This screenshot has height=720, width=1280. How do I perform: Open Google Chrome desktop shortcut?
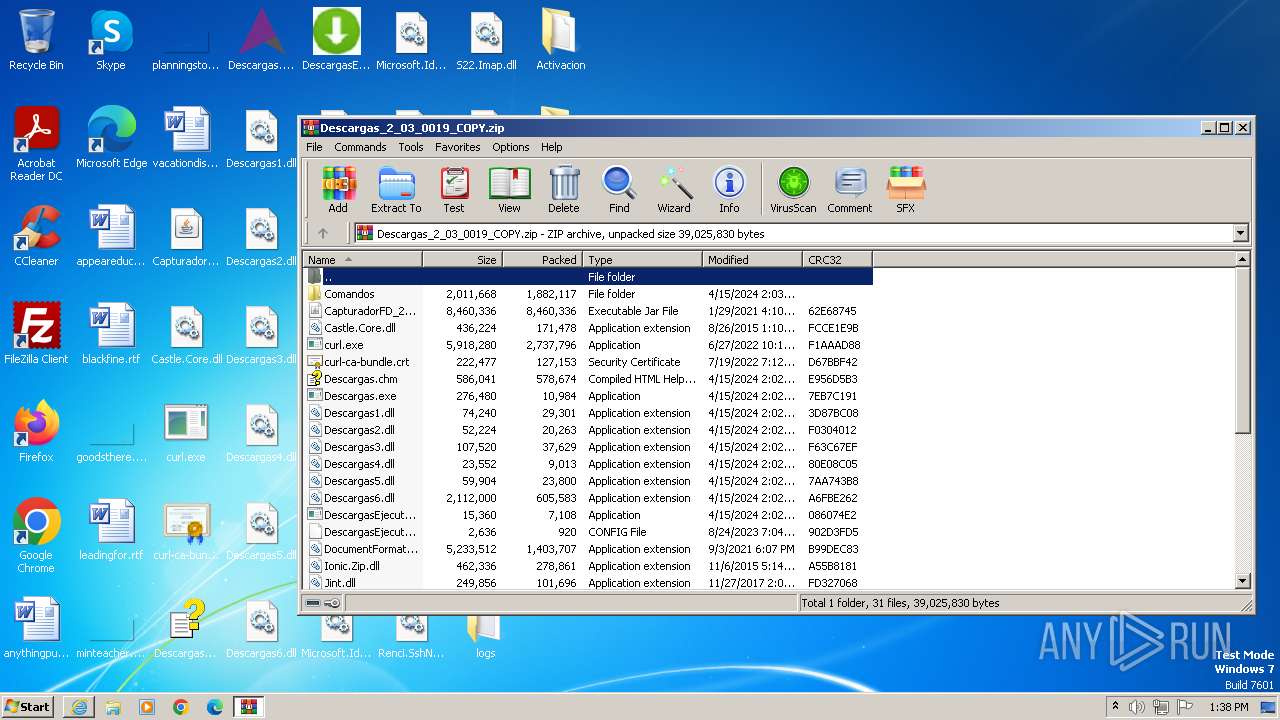pos(36,535)
